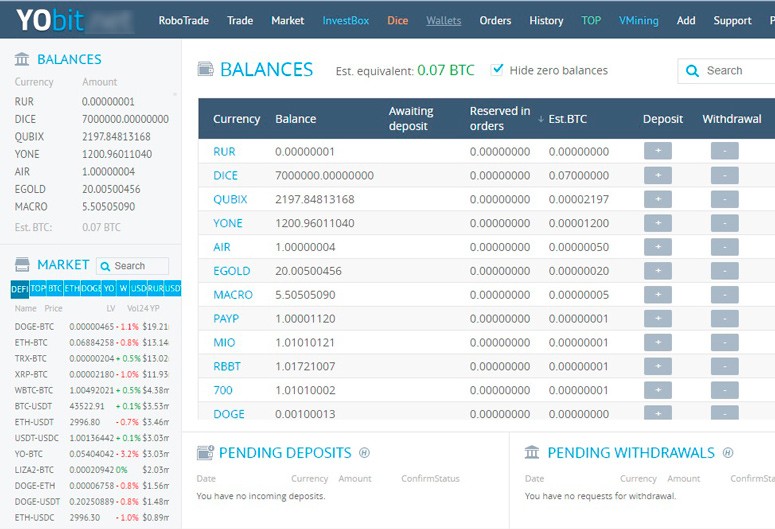Click the market Search input field
The height and width of the screenshot is (529, 775).
(132, 266)
